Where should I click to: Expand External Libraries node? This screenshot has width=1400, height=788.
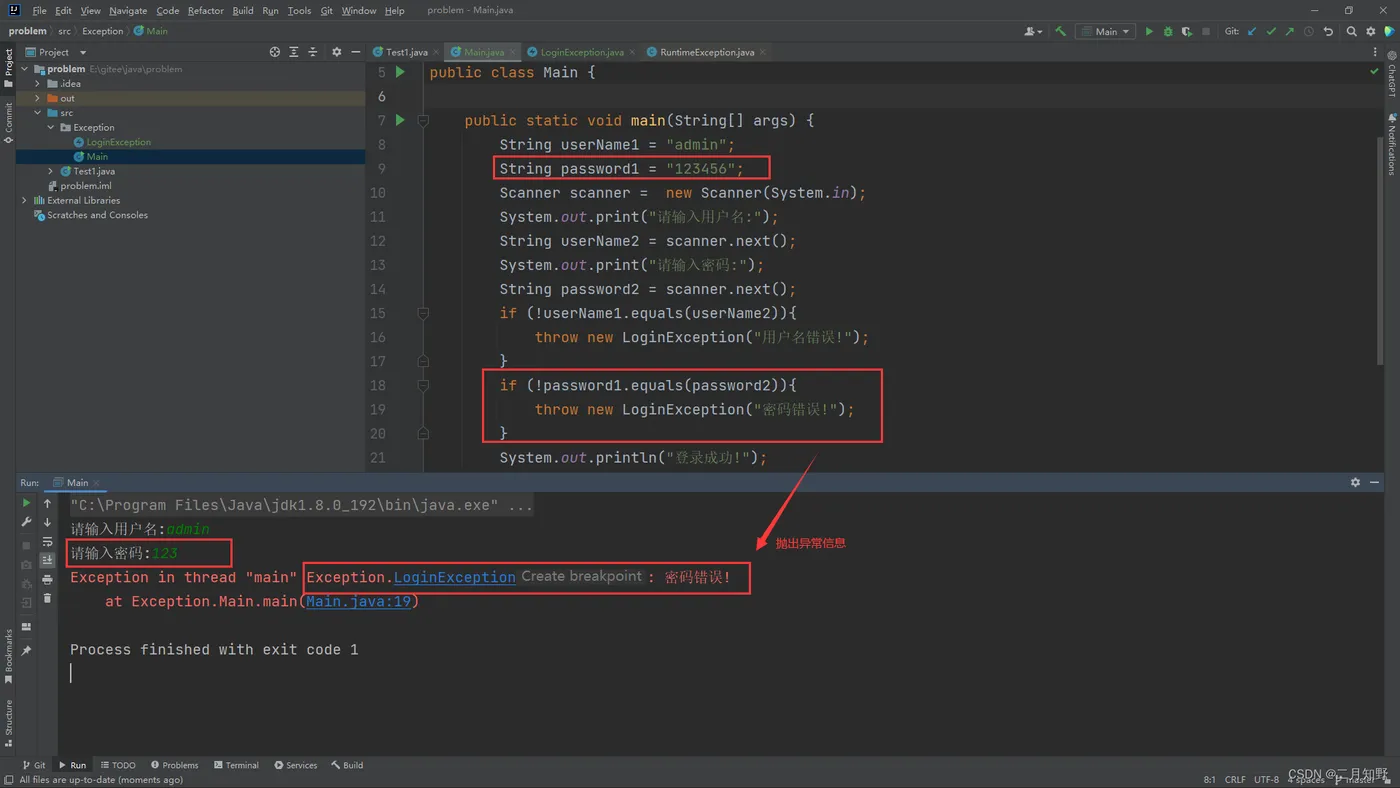(24, 200)
